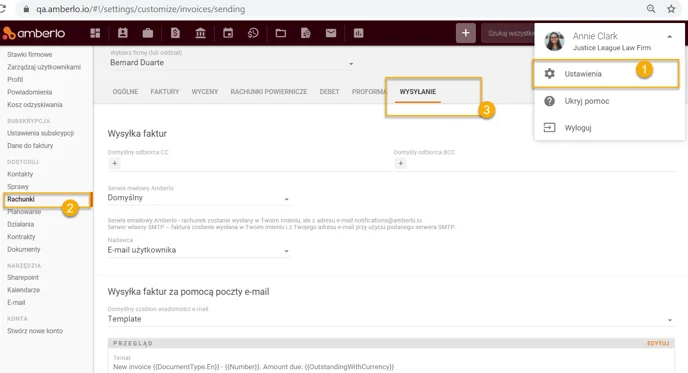This screenshot has width=688, height=373.
Task: Open Działania in sidebar
Action: (21, 224)
